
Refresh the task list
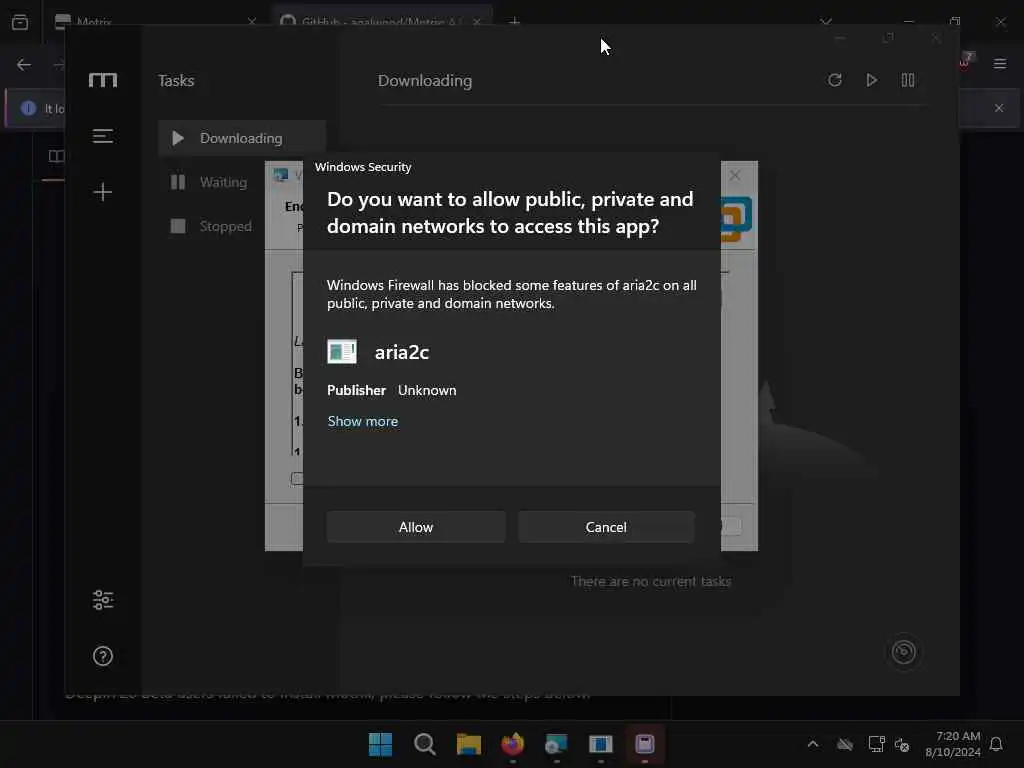(x=835, y=80)
